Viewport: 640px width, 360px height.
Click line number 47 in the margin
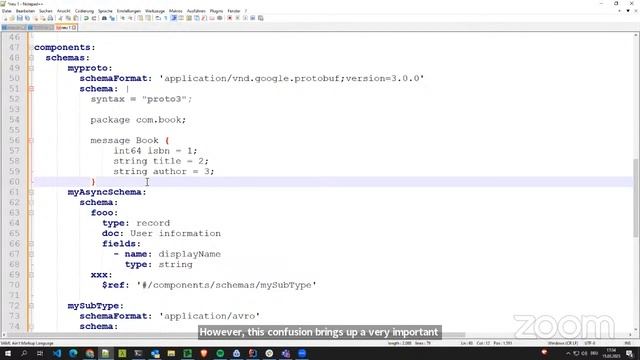click(14, 47)
